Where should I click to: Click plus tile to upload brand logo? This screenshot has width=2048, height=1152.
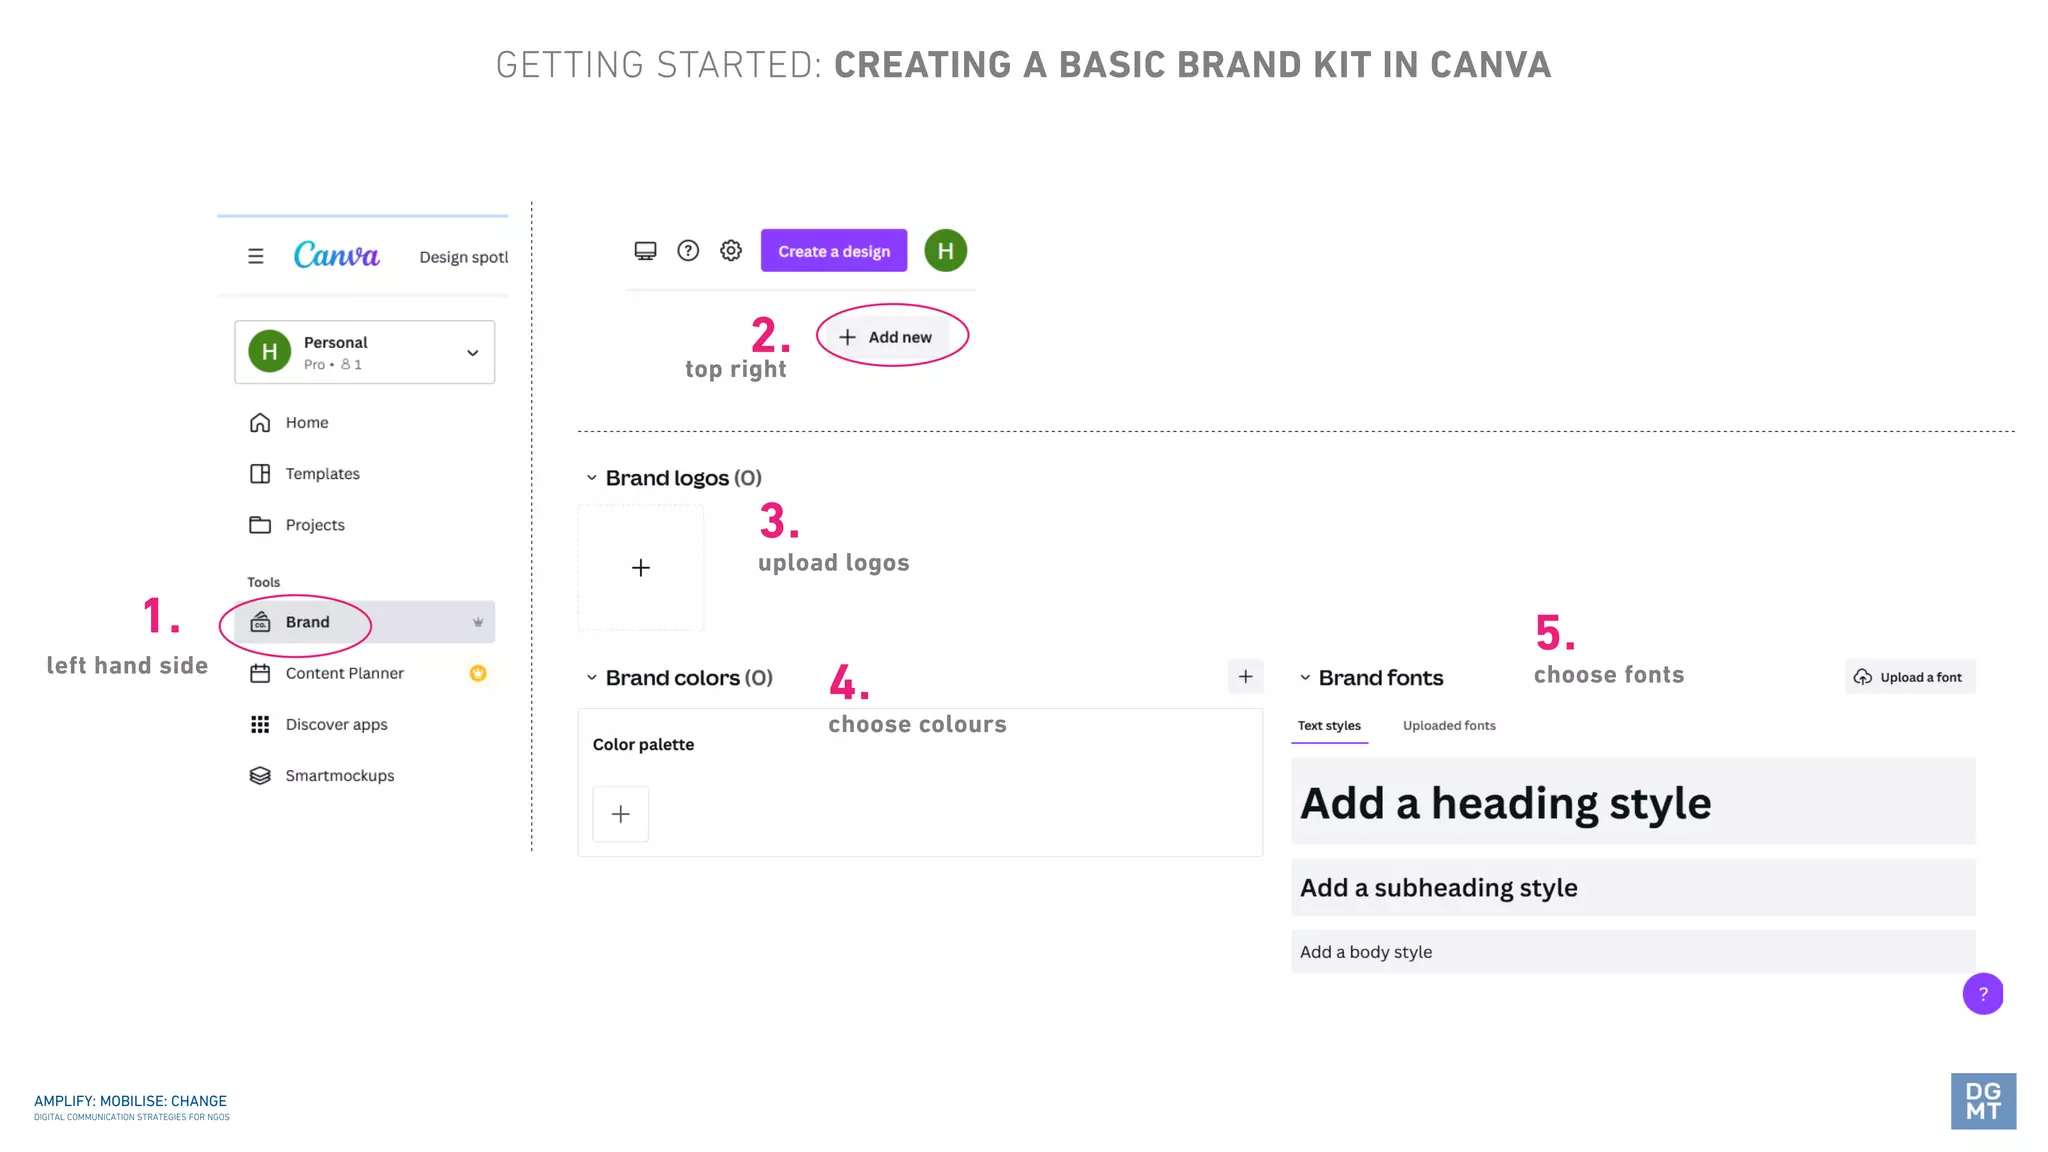[641, 568]
